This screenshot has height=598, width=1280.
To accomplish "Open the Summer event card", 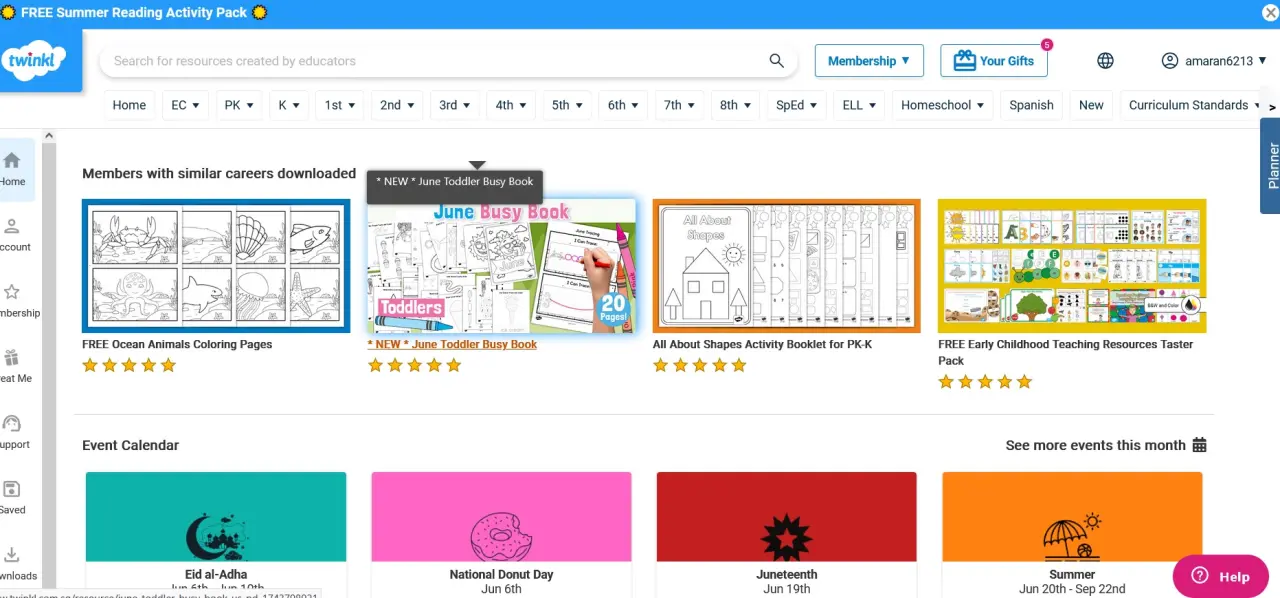I will tap(1072, 535).
